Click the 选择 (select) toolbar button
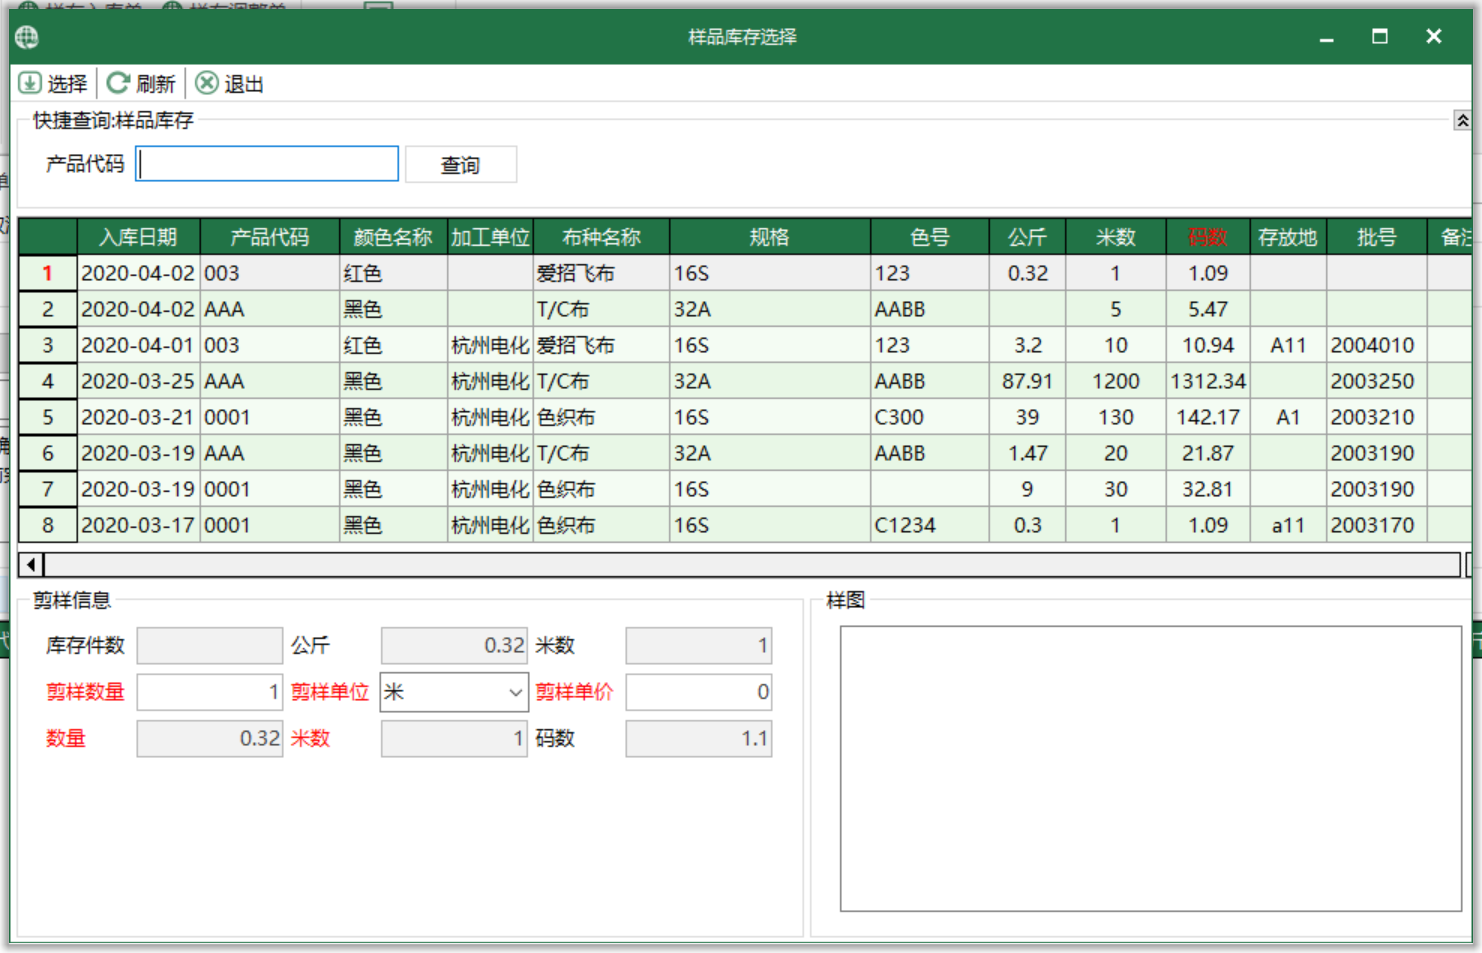The width and height of the screenshot is (1482, 953). coord(53,84)
